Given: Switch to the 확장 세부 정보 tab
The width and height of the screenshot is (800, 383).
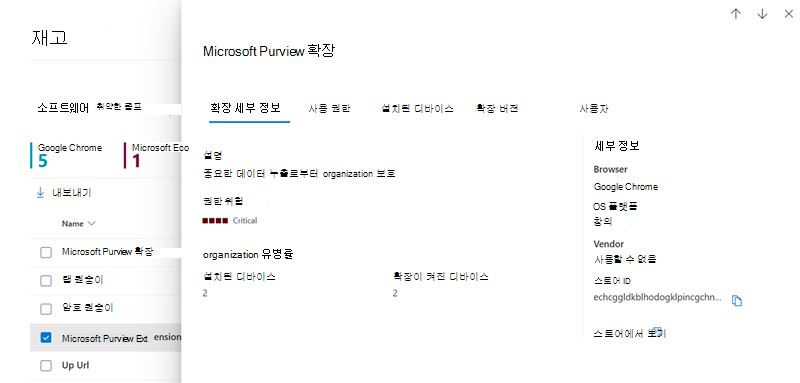Looking at the screenshot, I should (246, 109).
